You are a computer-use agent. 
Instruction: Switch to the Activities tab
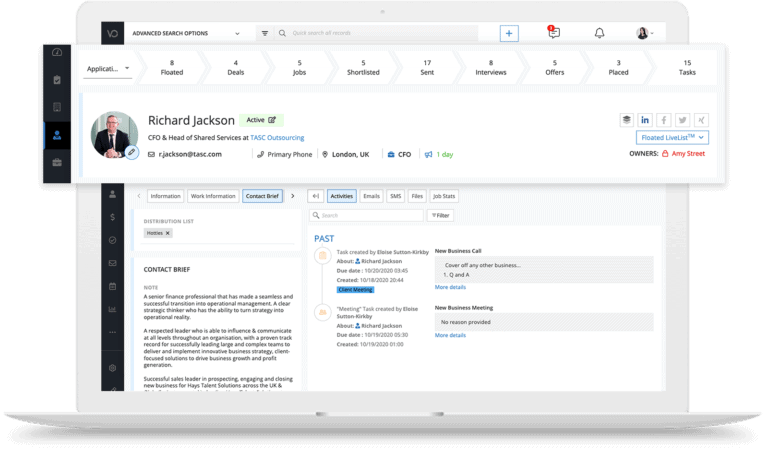(341, 196)
